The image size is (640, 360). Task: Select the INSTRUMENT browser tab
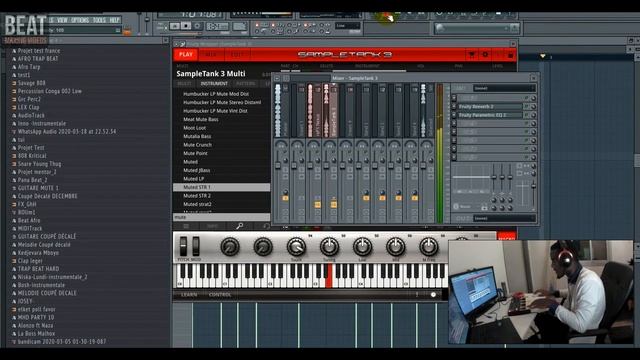[214, 84]
